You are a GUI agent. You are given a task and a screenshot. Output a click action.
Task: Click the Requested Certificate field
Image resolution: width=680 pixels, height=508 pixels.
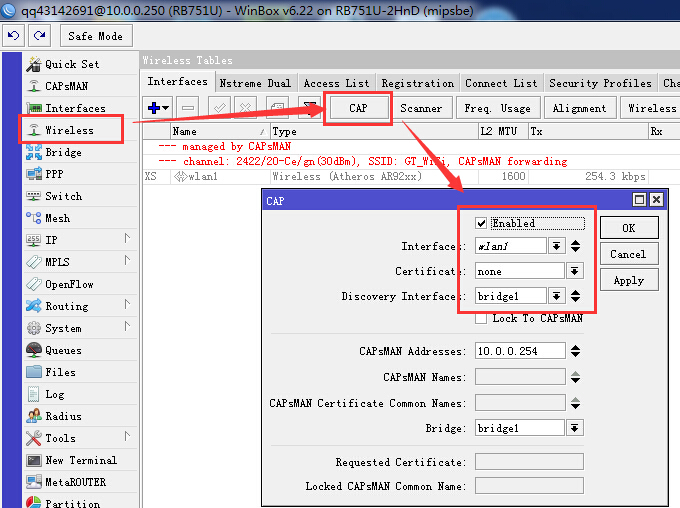[x=529, y=462]
